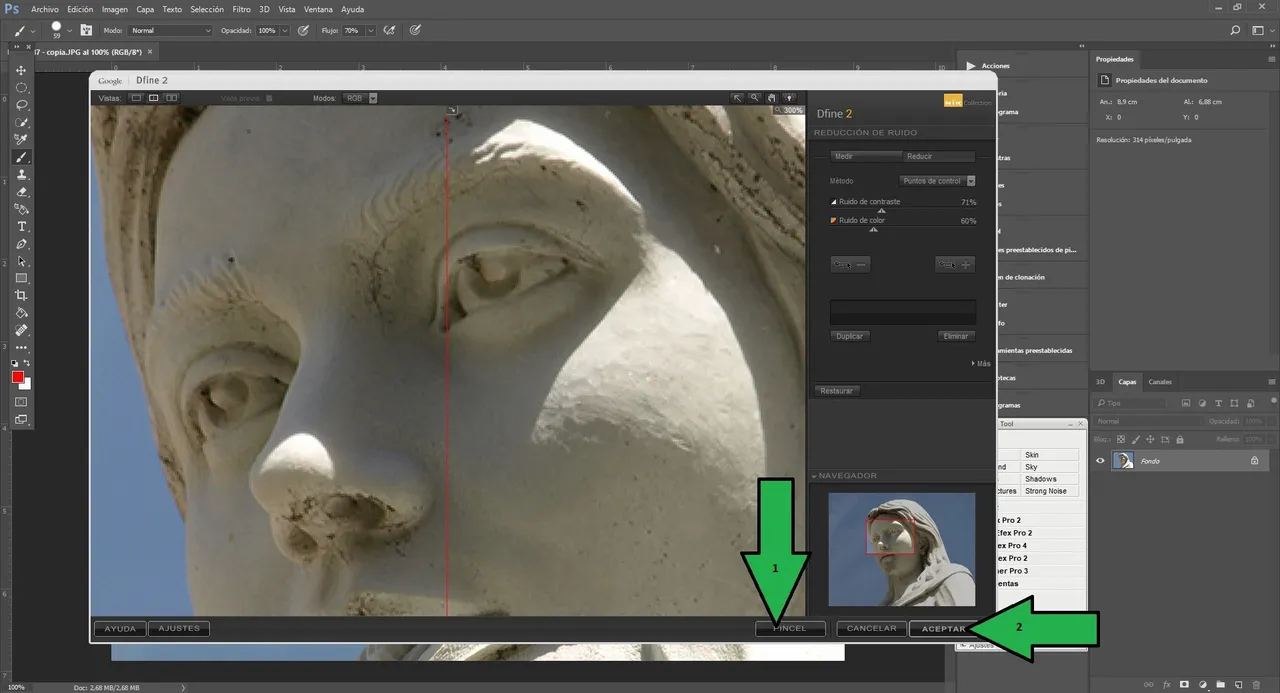Click the Fondo layer thumbnail
This screenshot has width=1280, height=693.
[x=1124, y=461]
